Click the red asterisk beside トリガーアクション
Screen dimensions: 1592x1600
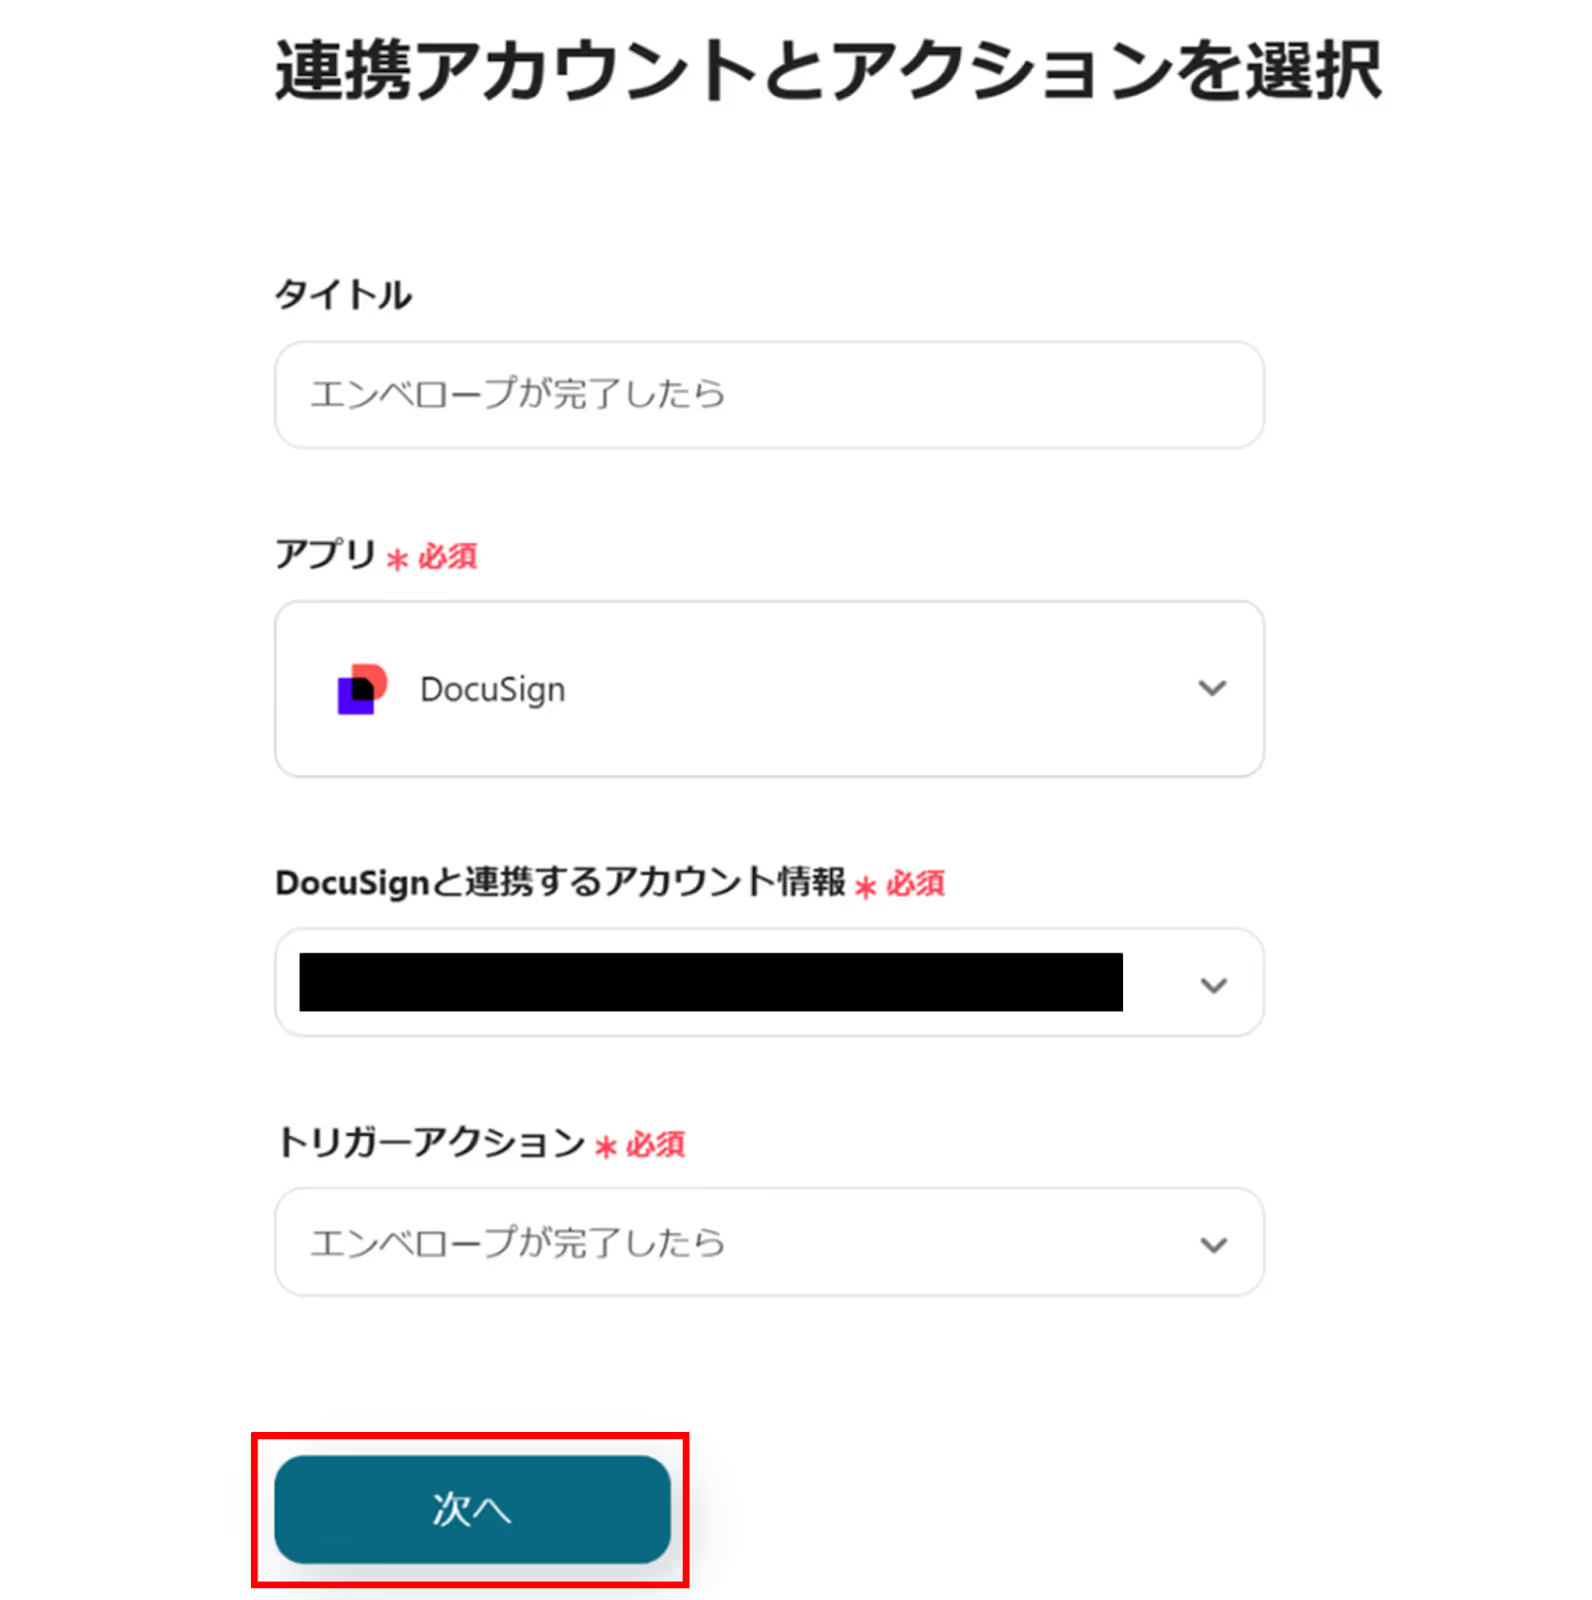(x=605, y=1147)
